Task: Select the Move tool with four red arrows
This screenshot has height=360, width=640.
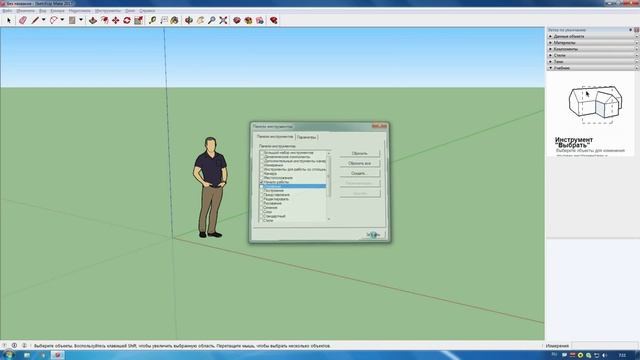Action: coord(116,20)
